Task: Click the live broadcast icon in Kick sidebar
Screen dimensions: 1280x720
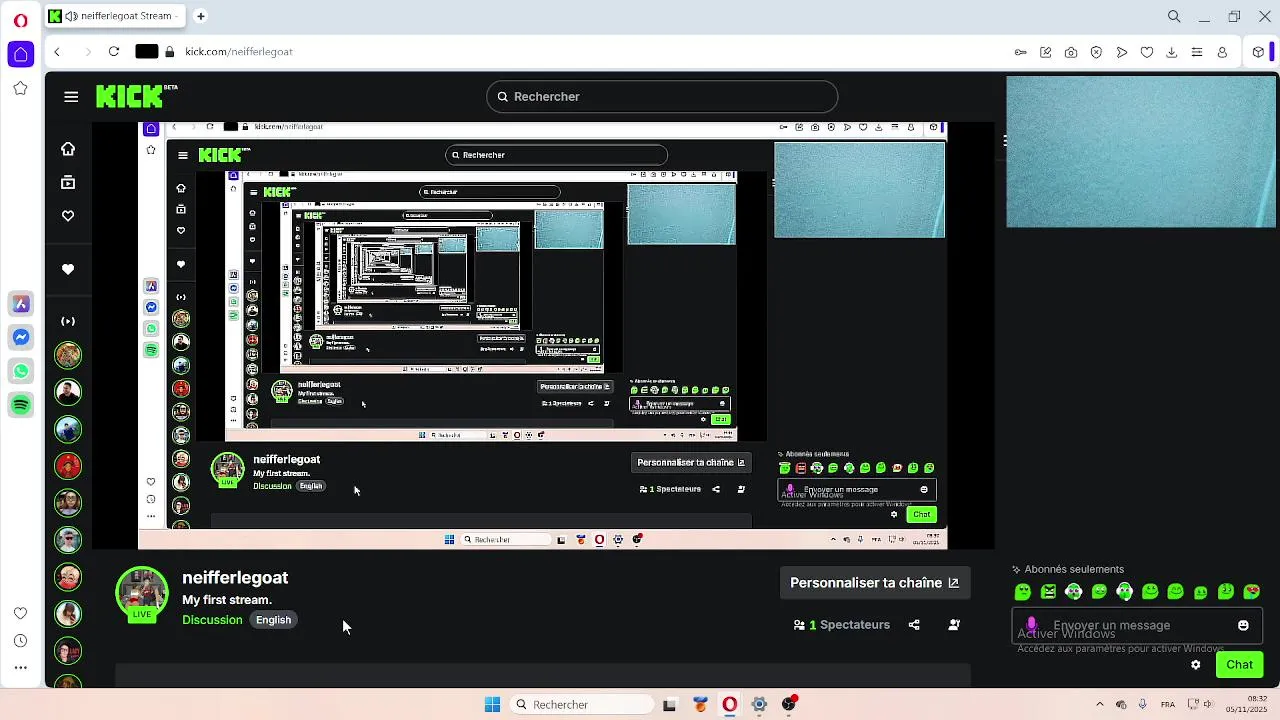Action: [x=68, y=322]
